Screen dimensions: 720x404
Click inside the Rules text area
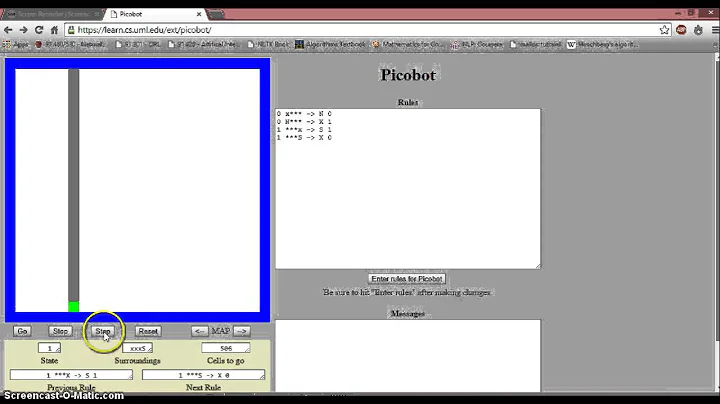click(408, 189)
